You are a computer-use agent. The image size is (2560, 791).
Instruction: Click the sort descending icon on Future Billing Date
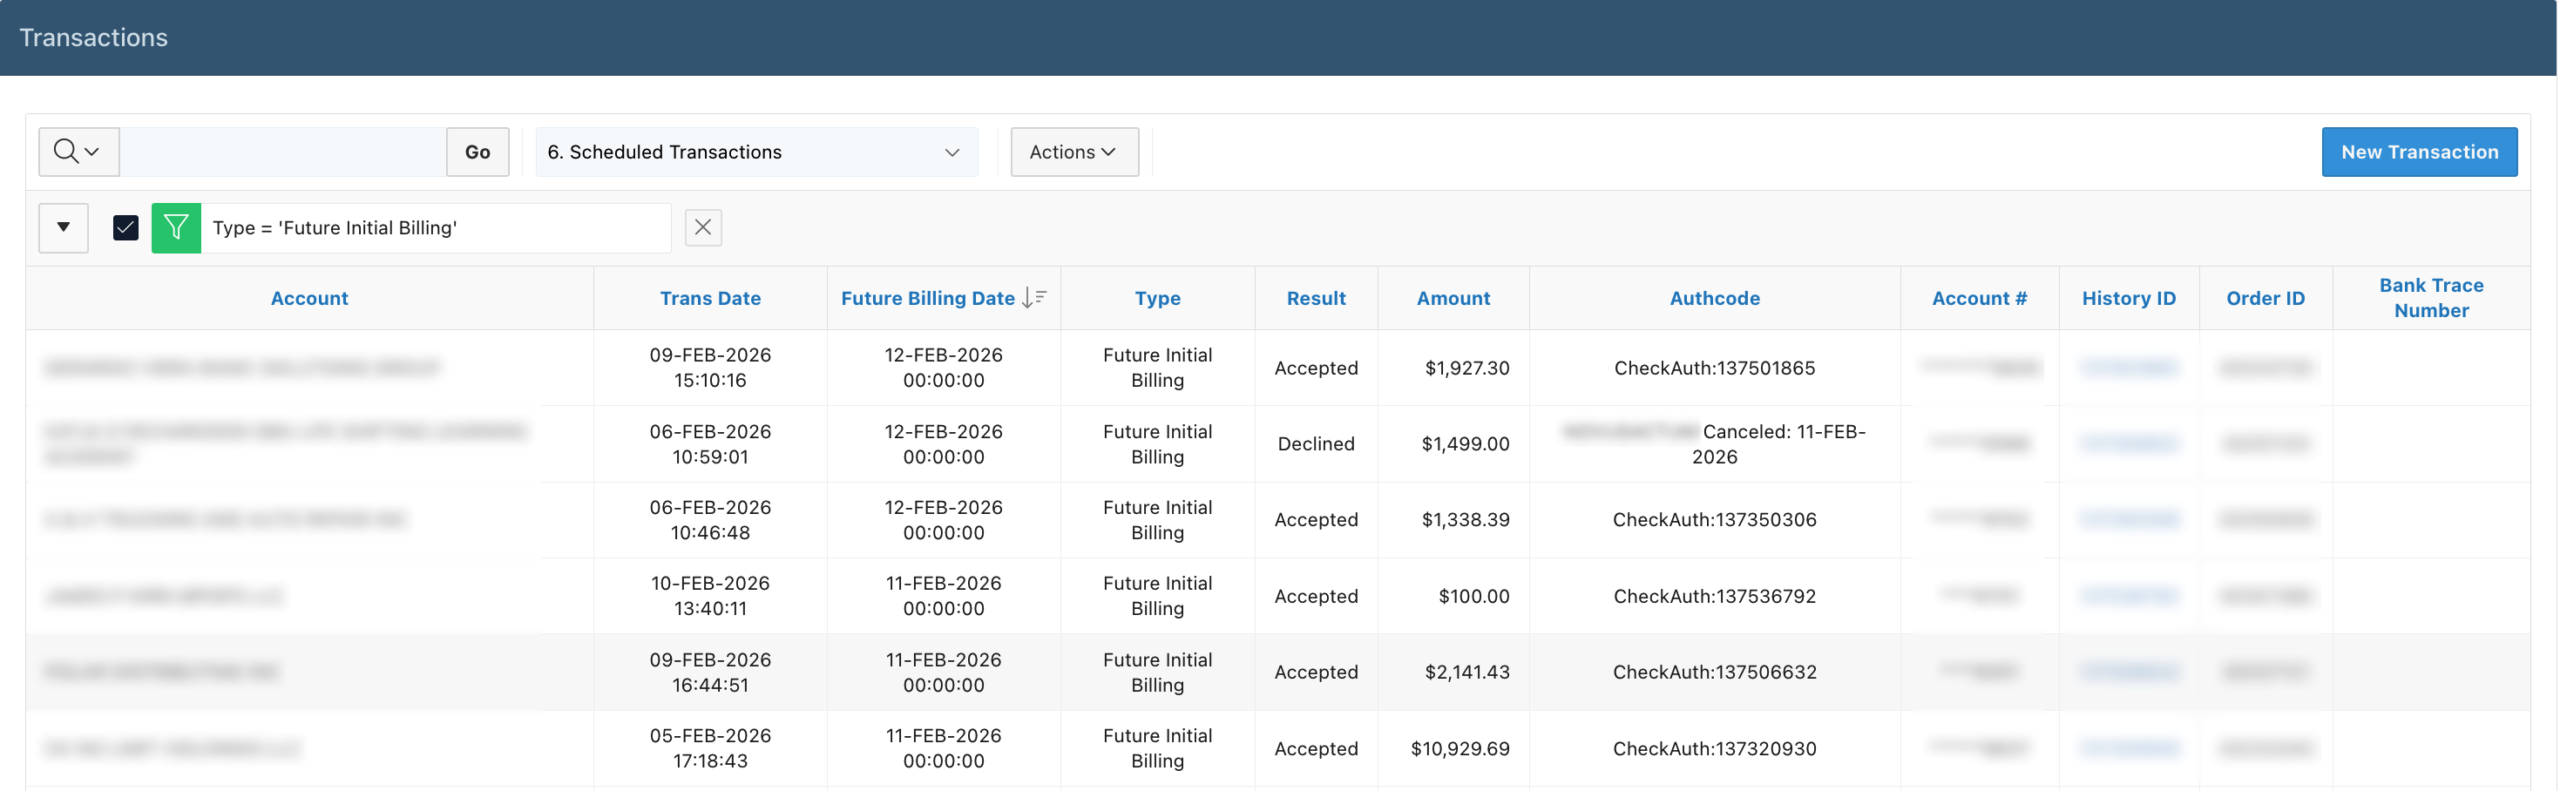tap(1034, 298)
